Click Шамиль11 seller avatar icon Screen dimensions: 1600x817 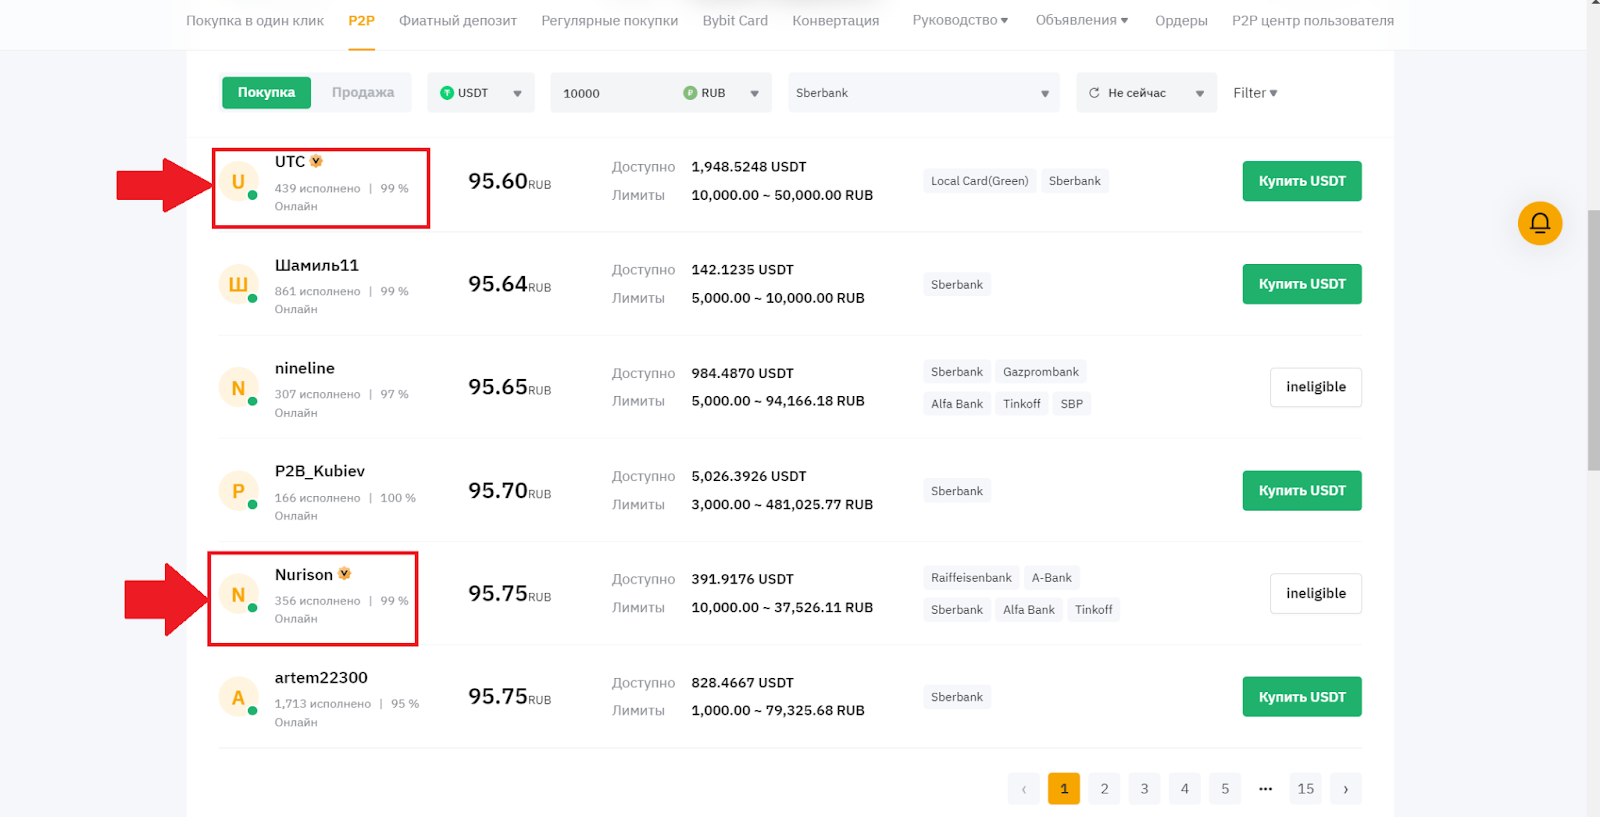tap(238, 285)
